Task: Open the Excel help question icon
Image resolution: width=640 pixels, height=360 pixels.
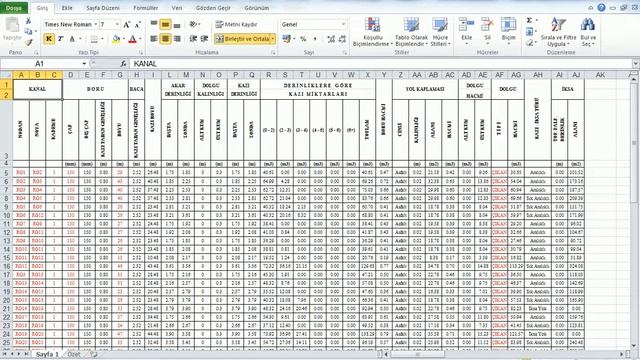Action: click(x=601, y=7)
